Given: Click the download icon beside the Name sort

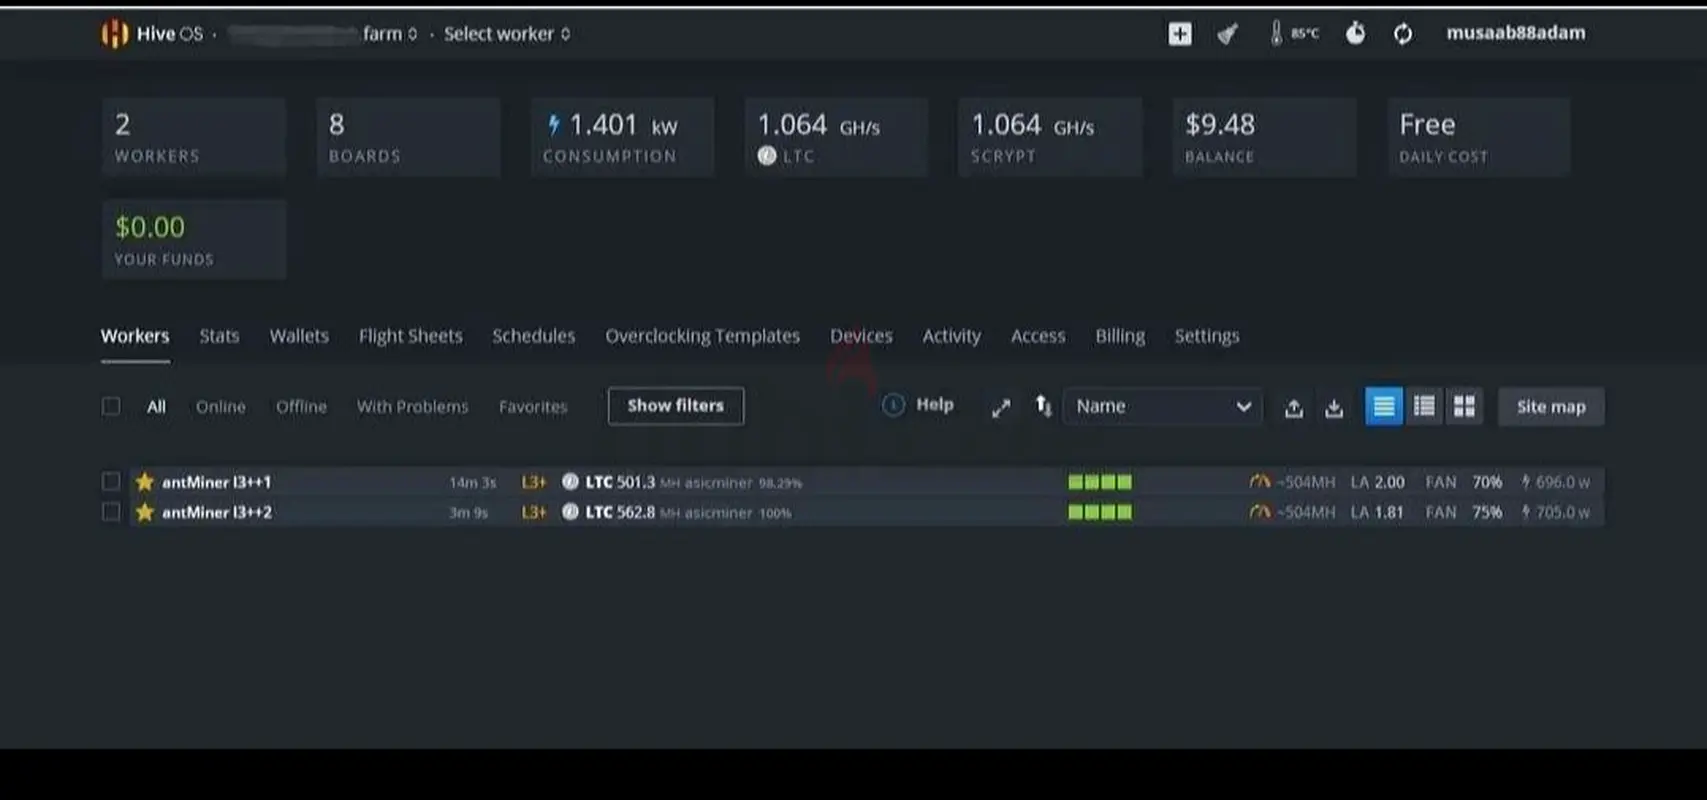Looking at the screenshot, I should click(x=1334, y=408).
